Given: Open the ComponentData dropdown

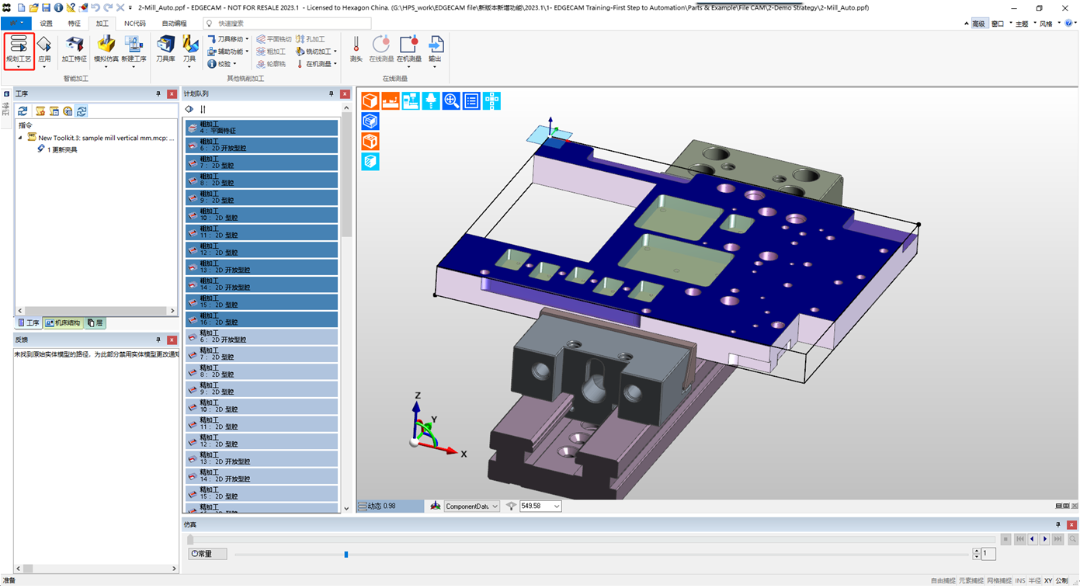Looking at the screenshot, I should point(471,506).
